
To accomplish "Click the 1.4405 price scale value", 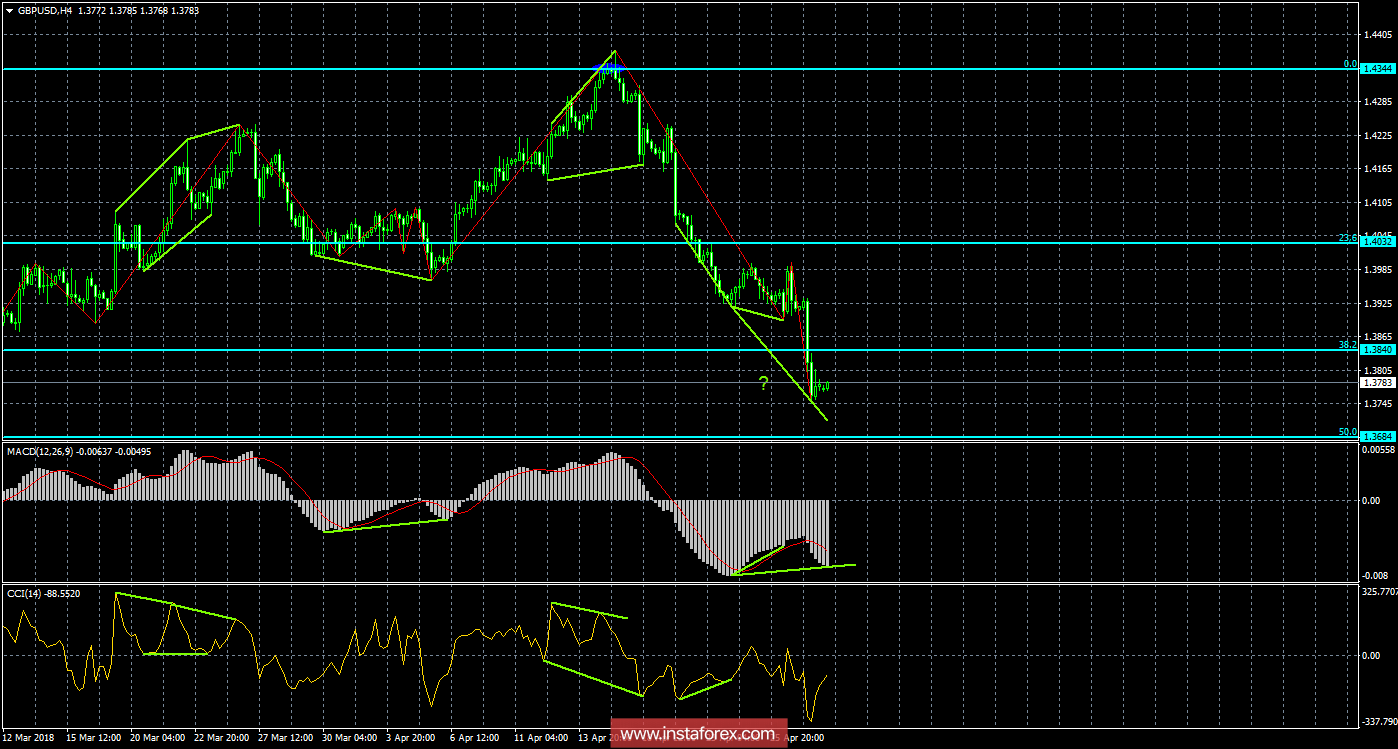I will click(1377, 34).
